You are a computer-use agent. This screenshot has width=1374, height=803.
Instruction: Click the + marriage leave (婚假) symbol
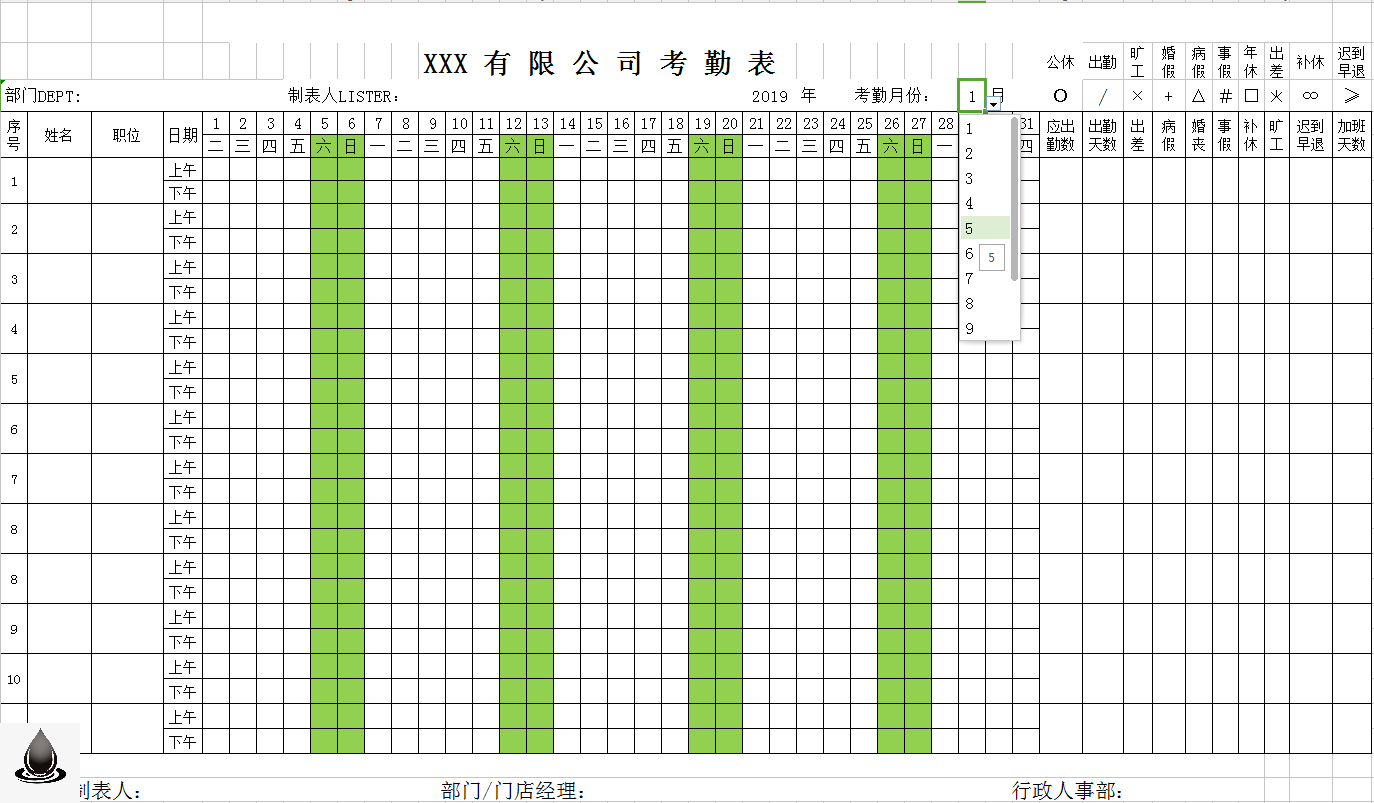click(1168, 95)
